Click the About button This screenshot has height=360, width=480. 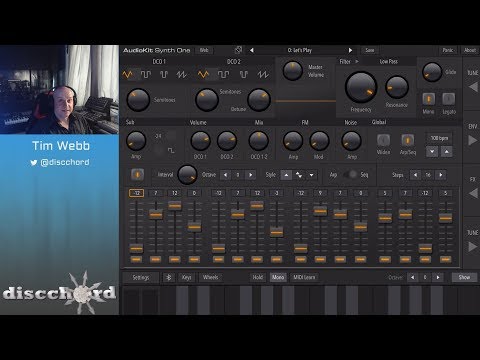(470, 50)
